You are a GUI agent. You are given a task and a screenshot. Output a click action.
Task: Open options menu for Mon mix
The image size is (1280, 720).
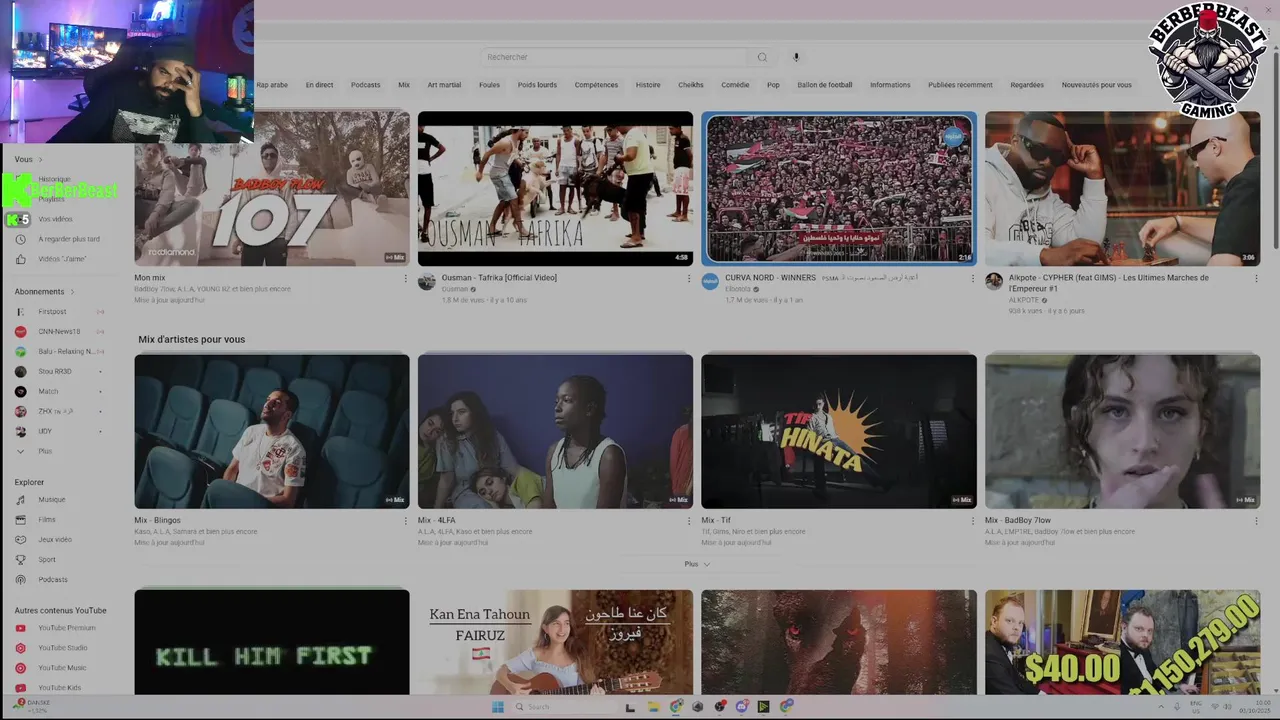[x=405, y=279]
